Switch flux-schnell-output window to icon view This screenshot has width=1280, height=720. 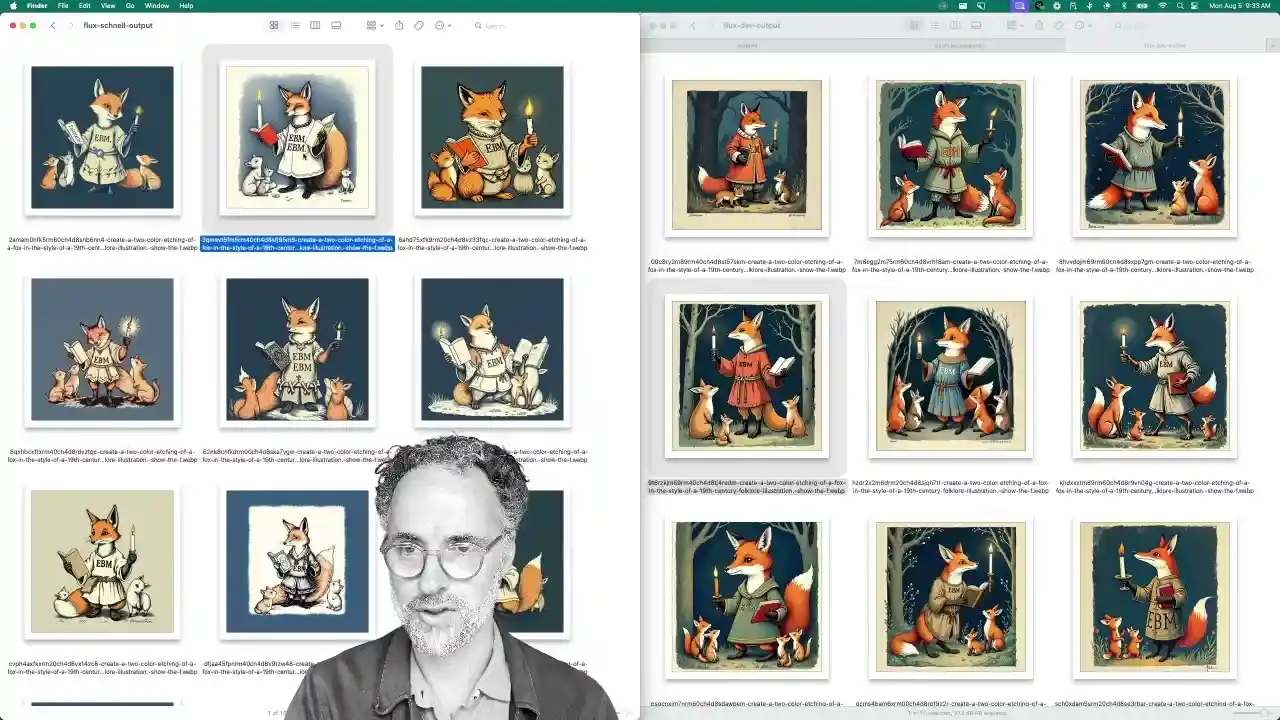point(273,25)
